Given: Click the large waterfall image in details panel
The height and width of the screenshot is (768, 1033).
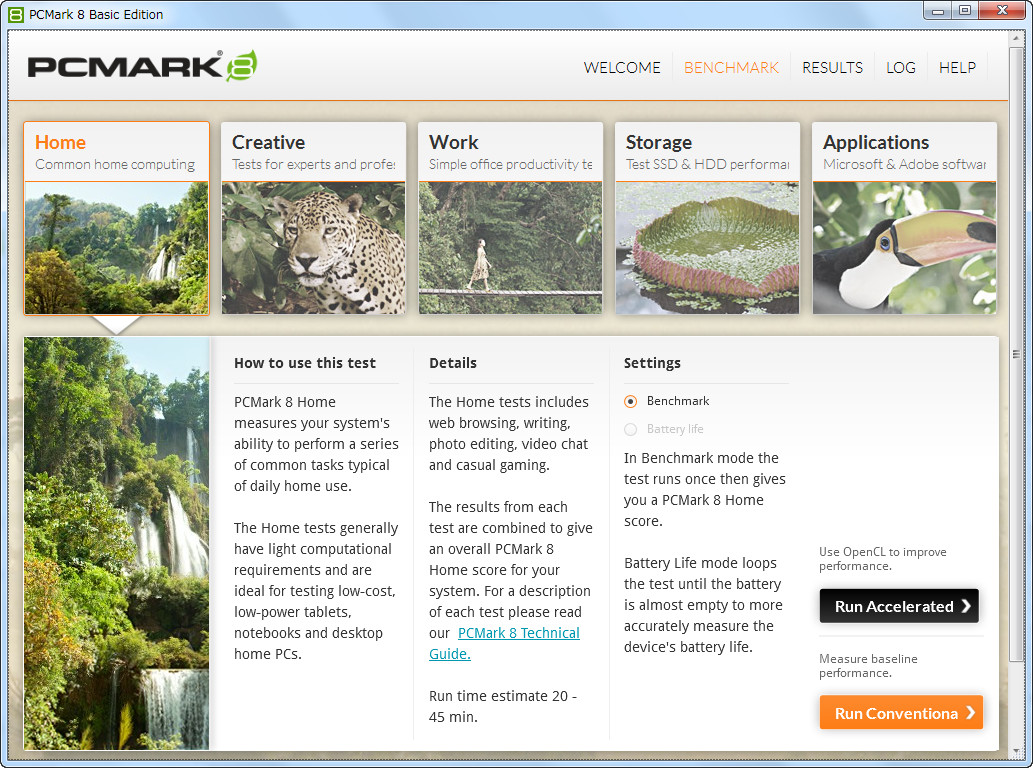Looking at the screenshot, I should (117, 543).
